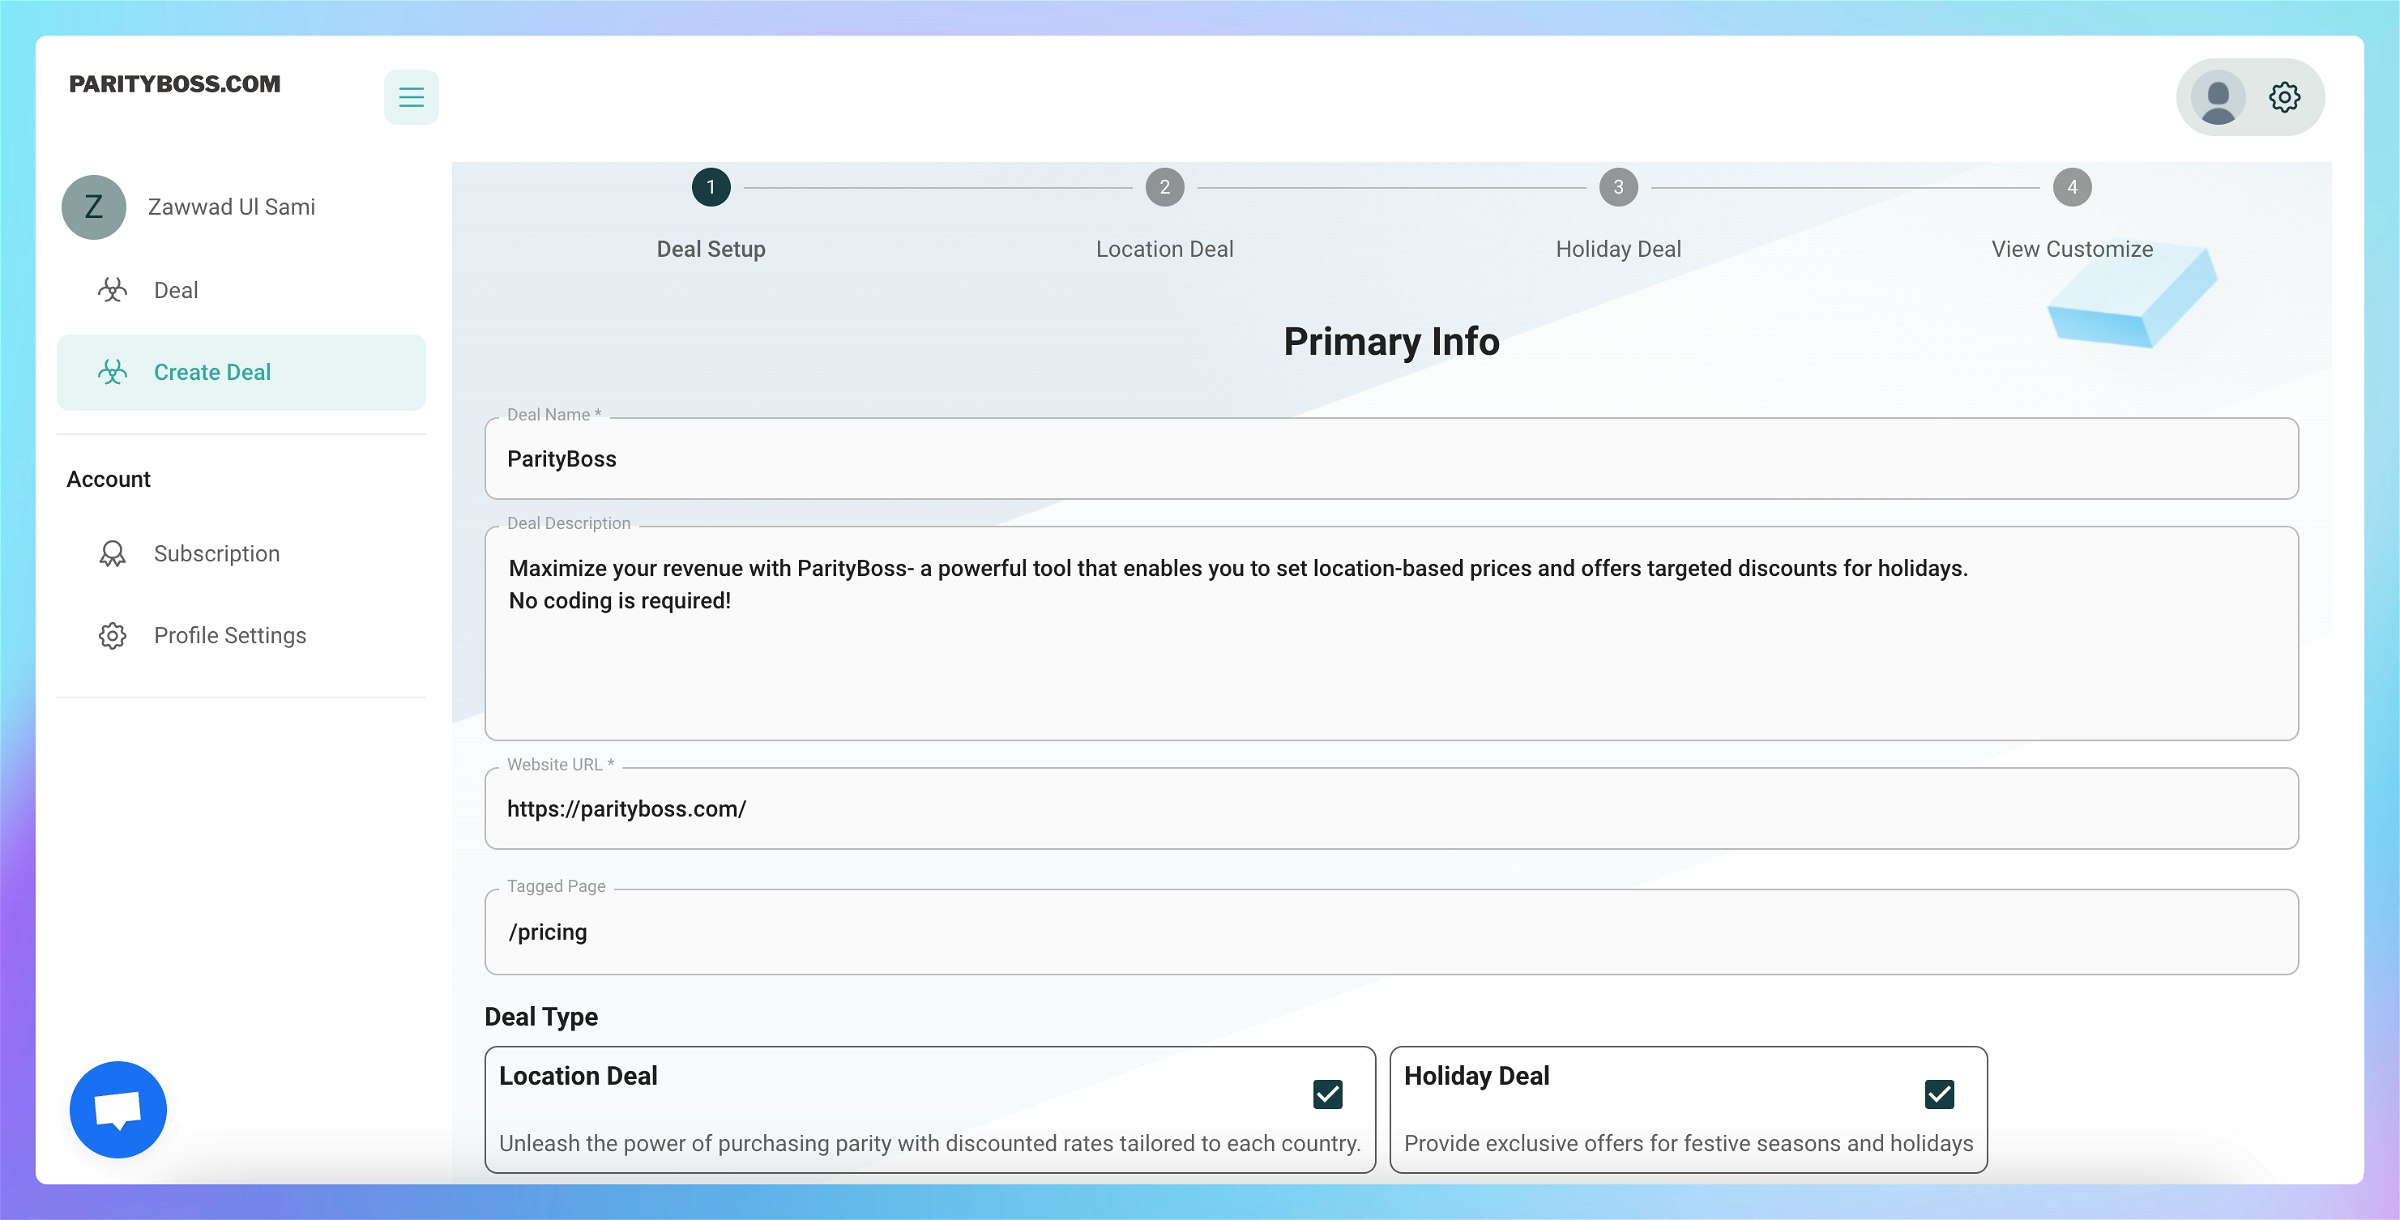Screen dimensions: 2400x1220
Task: Click the Deal Description text area
Action: click(x=1391, y=634)
